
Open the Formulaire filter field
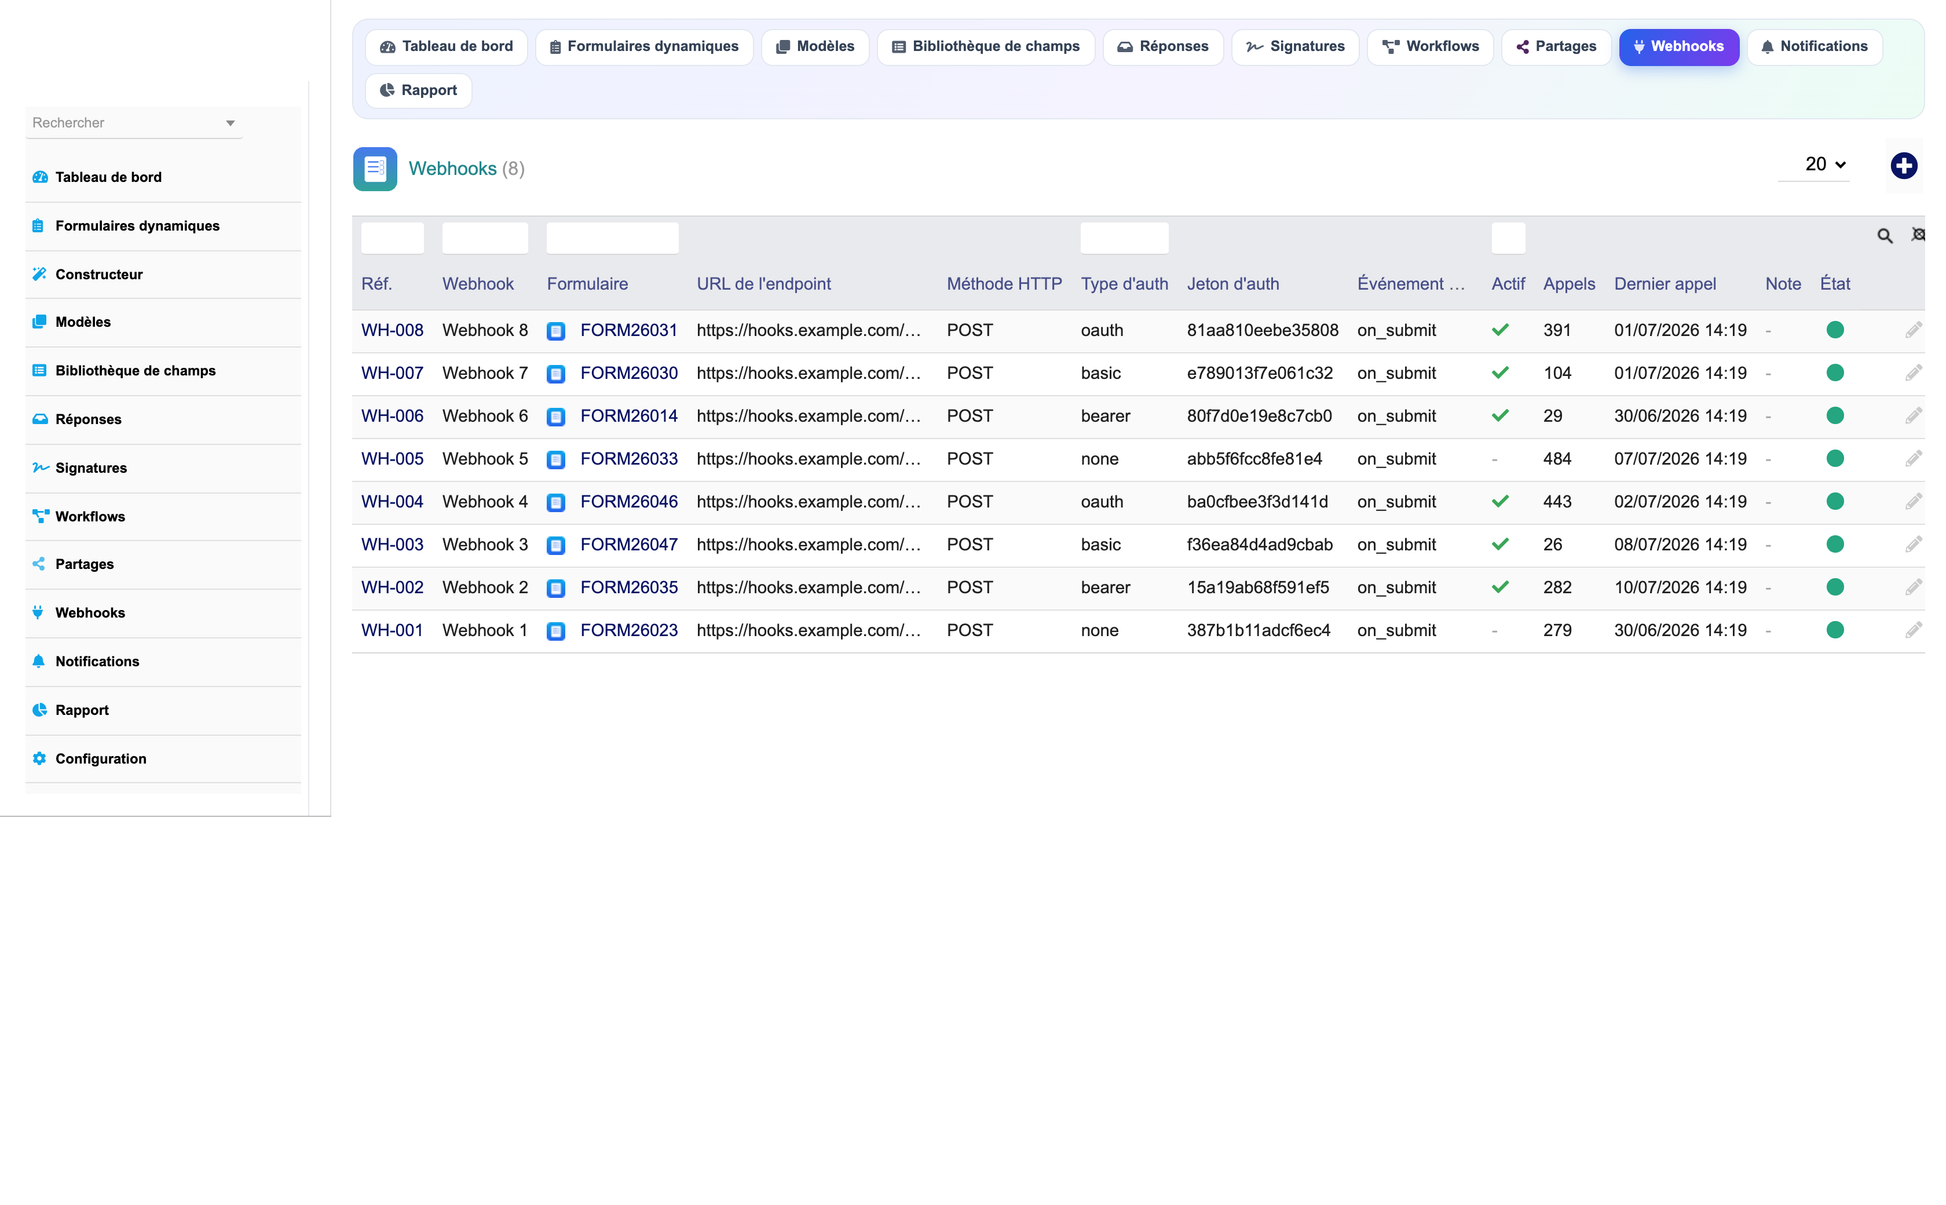(x=612, y=238)
